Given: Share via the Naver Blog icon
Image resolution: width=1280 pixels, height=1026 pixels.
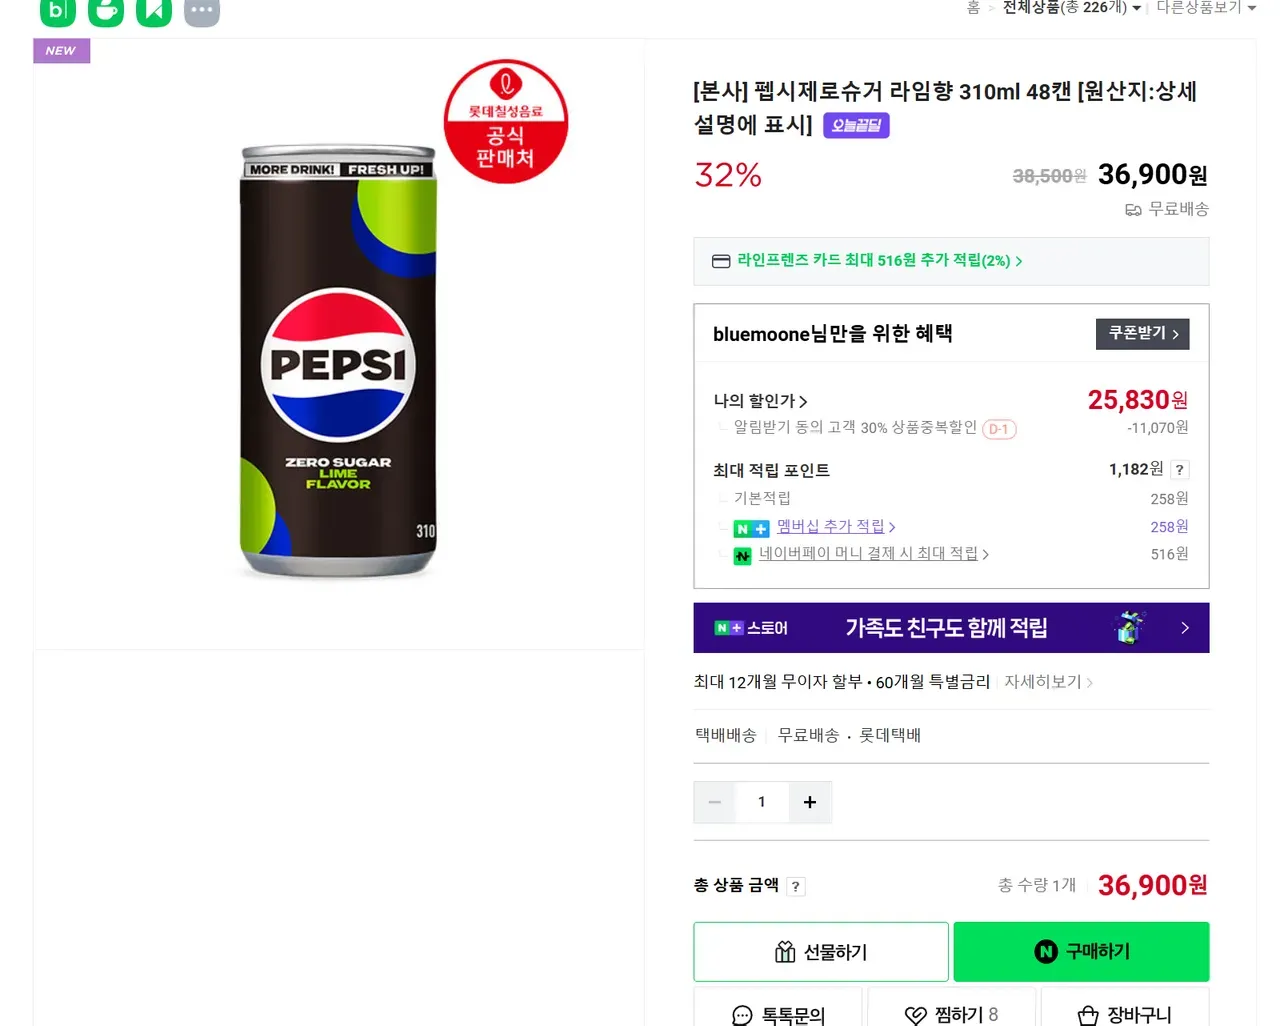Looking at the screenshot, I should tap(57, 11).
